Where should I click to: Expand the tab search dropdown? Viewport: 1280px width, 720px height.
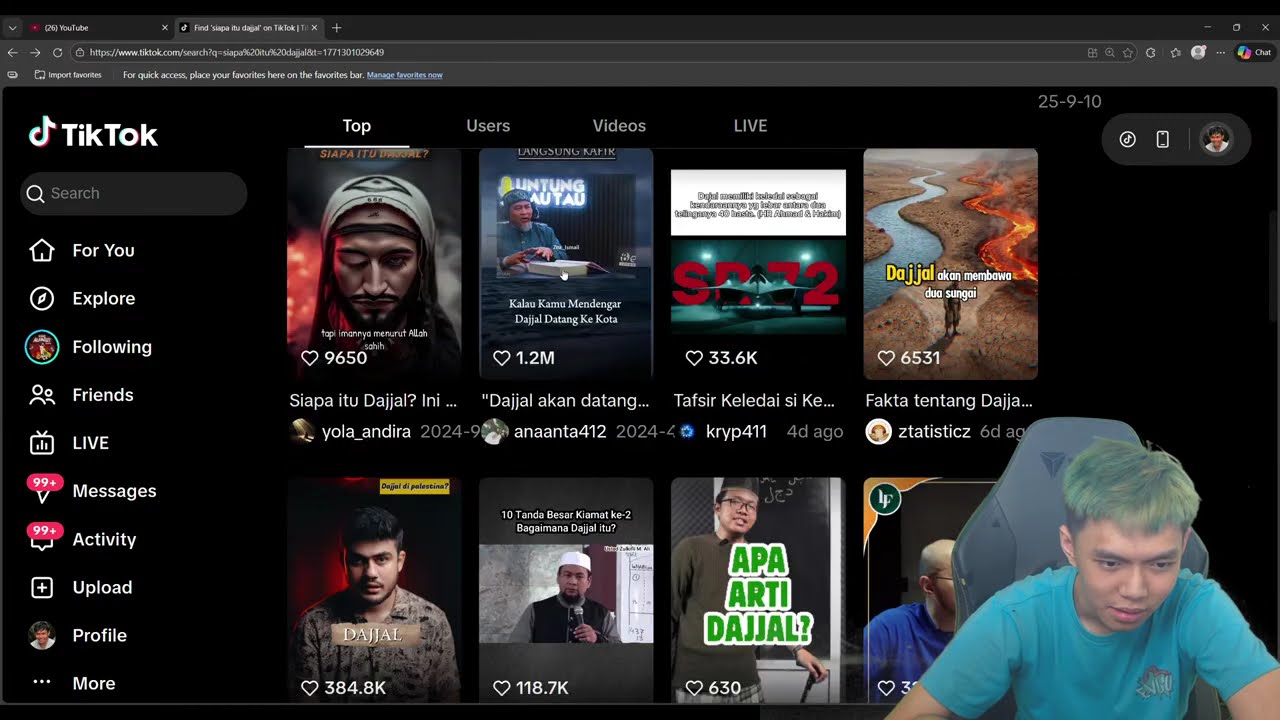[x=12, y=28]
